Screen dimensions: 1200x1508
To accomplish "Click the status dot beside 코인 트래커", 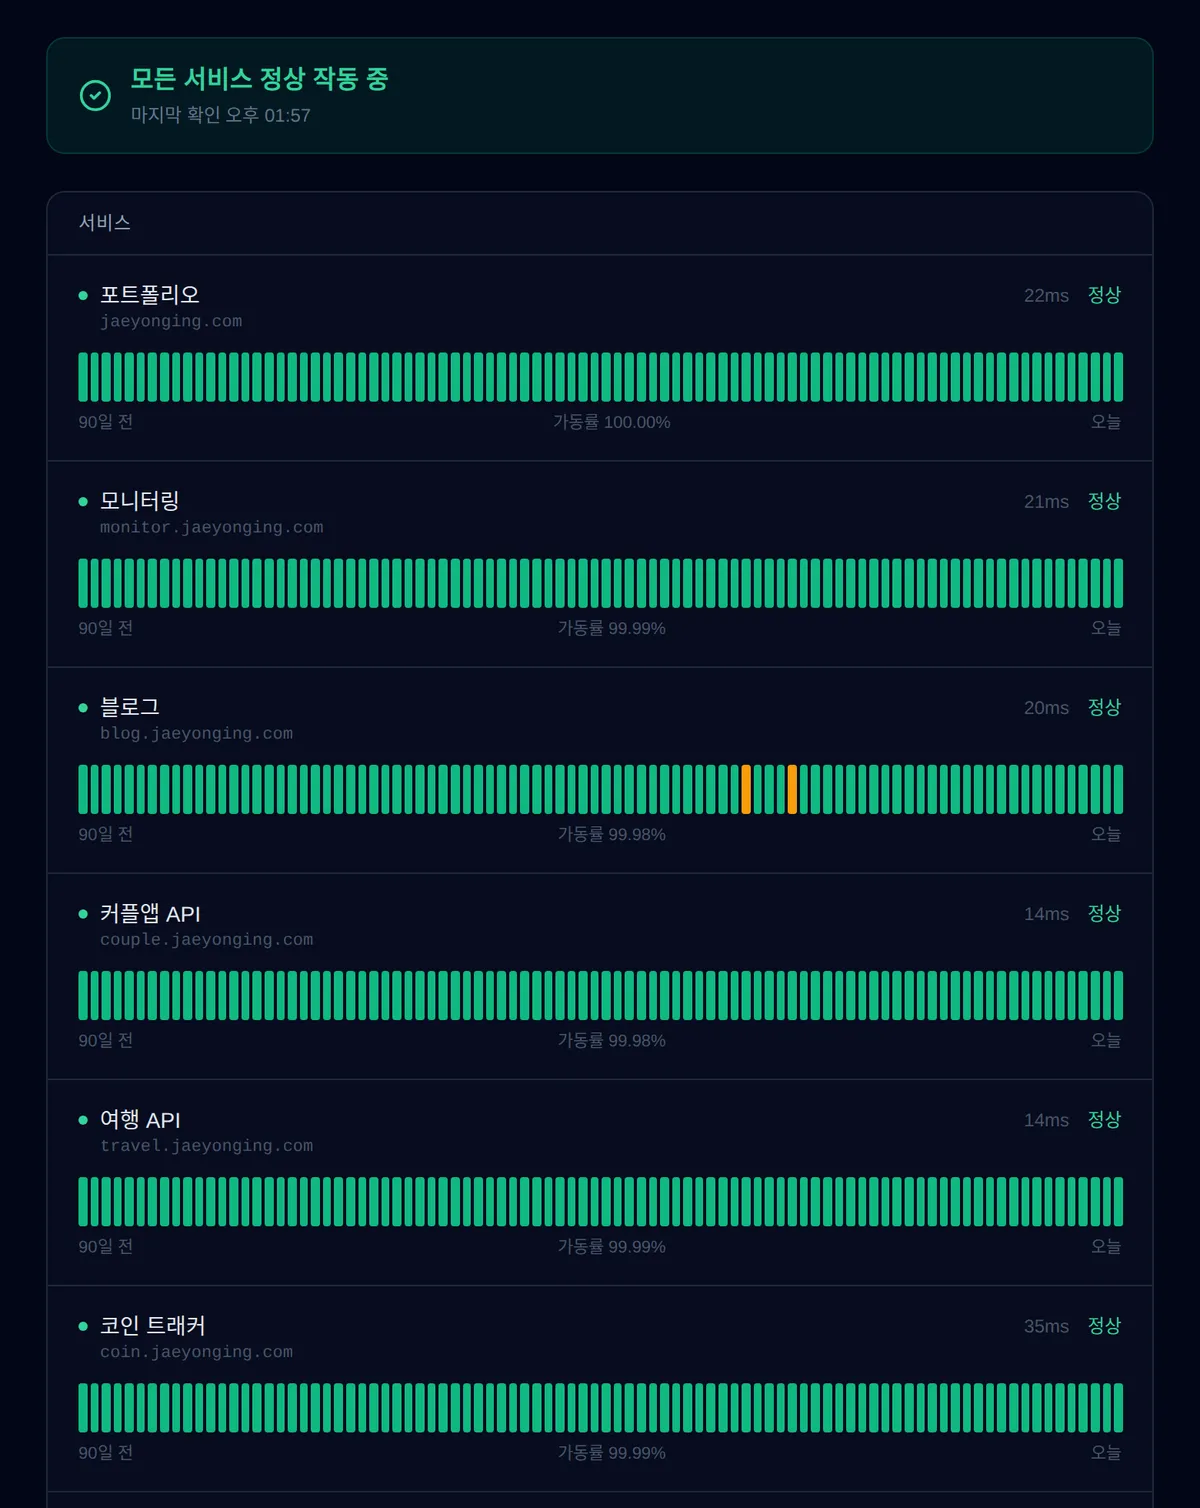I will [83, 1326].
